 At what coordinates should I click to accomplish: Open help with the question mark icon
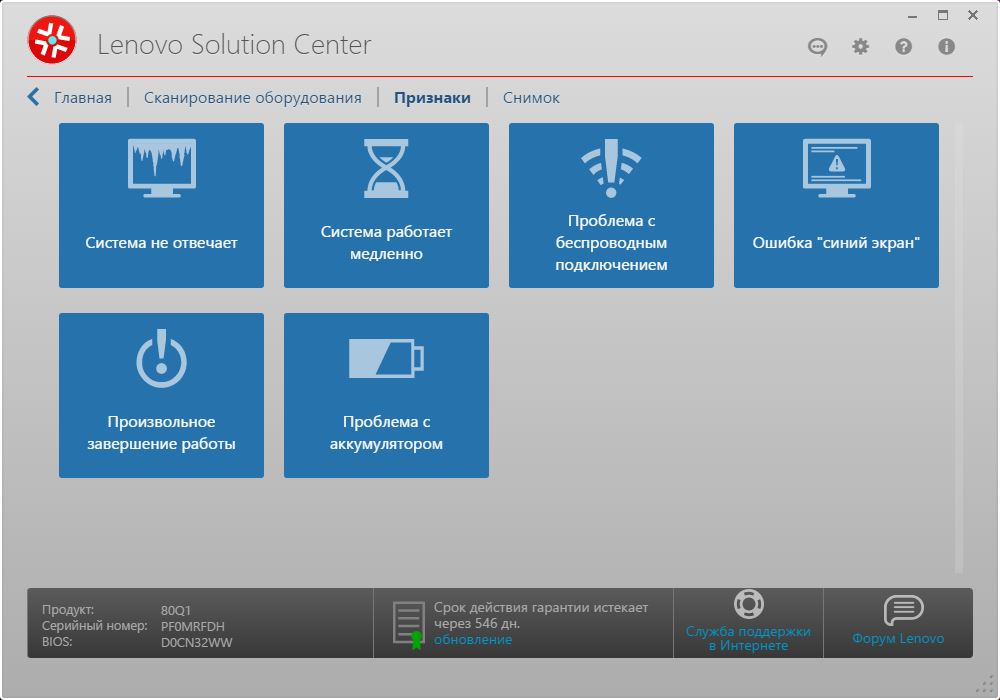tap(903, 47)
